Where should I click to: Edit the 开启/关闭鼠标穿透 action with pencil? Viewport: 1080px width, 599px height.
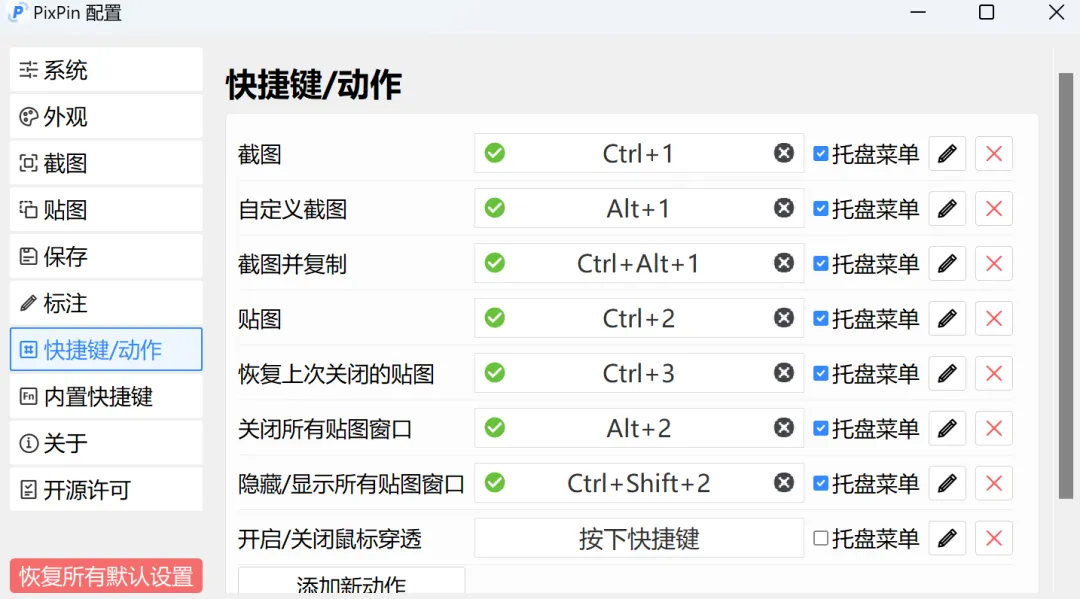947,538
